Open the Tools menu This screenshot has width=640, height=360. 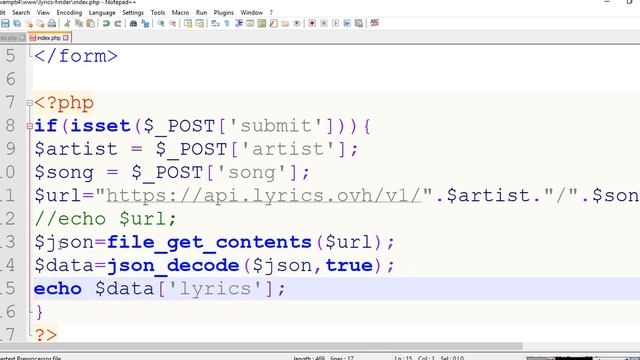(158, 13)
